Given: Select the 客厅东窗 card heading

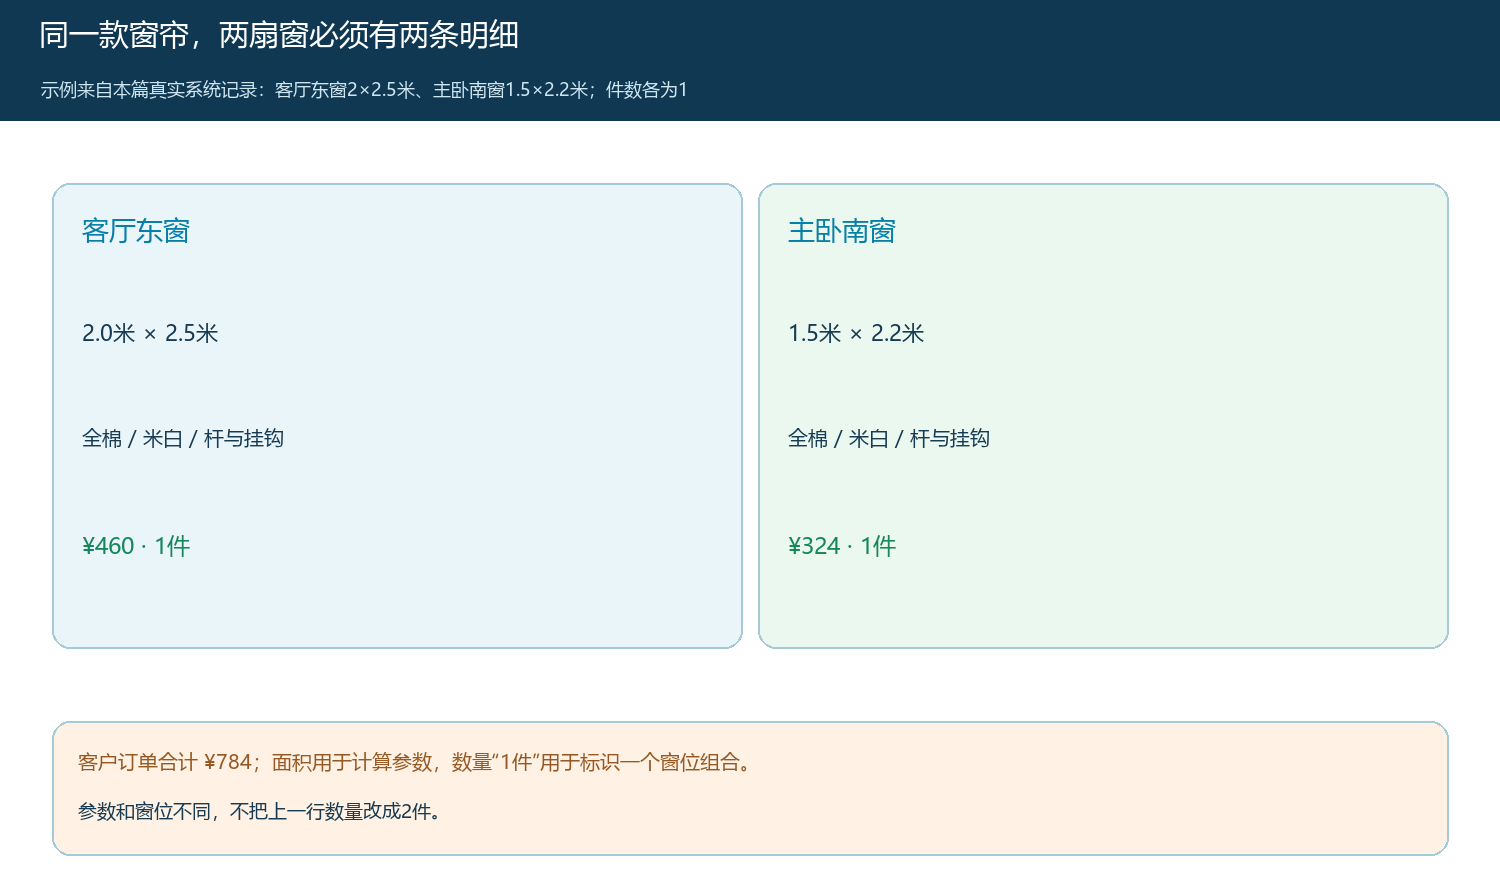Looking at the screenshot, I should click(136, 231).
